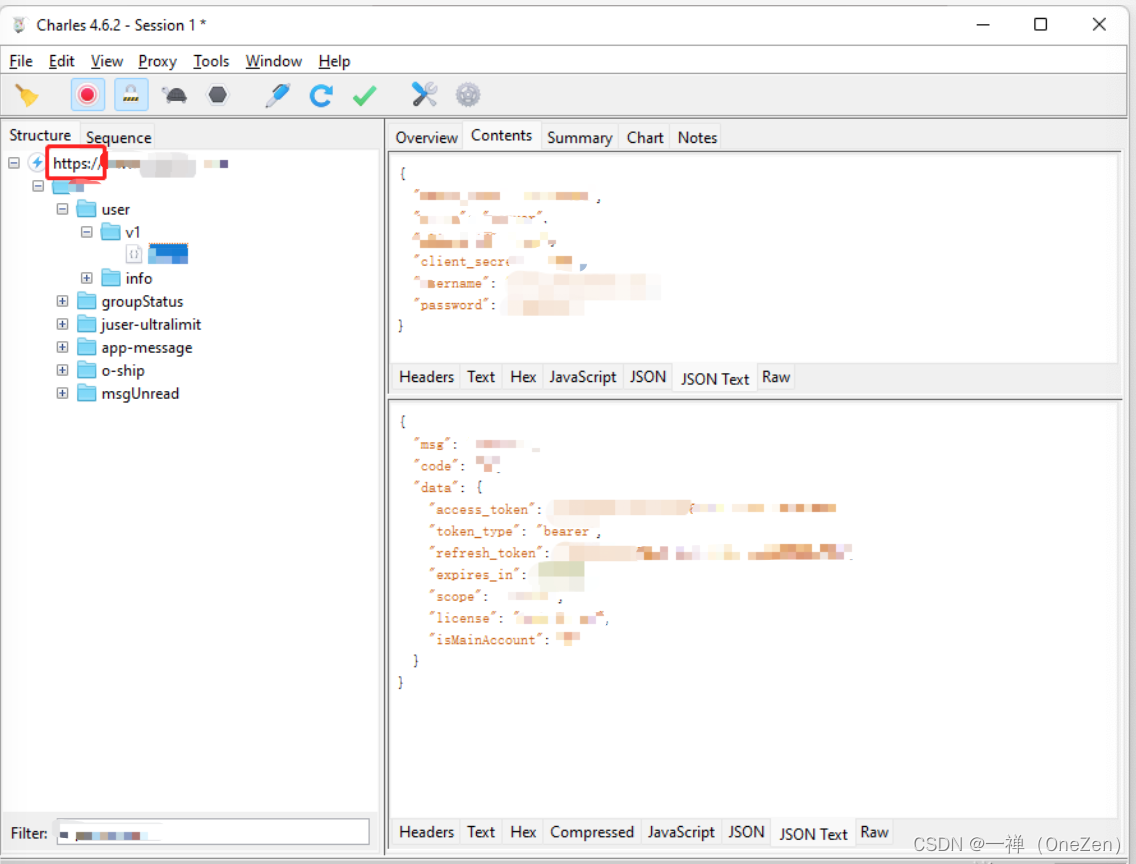Screen dimensions: 1136x864
Task: Switch to the Notes tab
Action: (x=697, y=138)
